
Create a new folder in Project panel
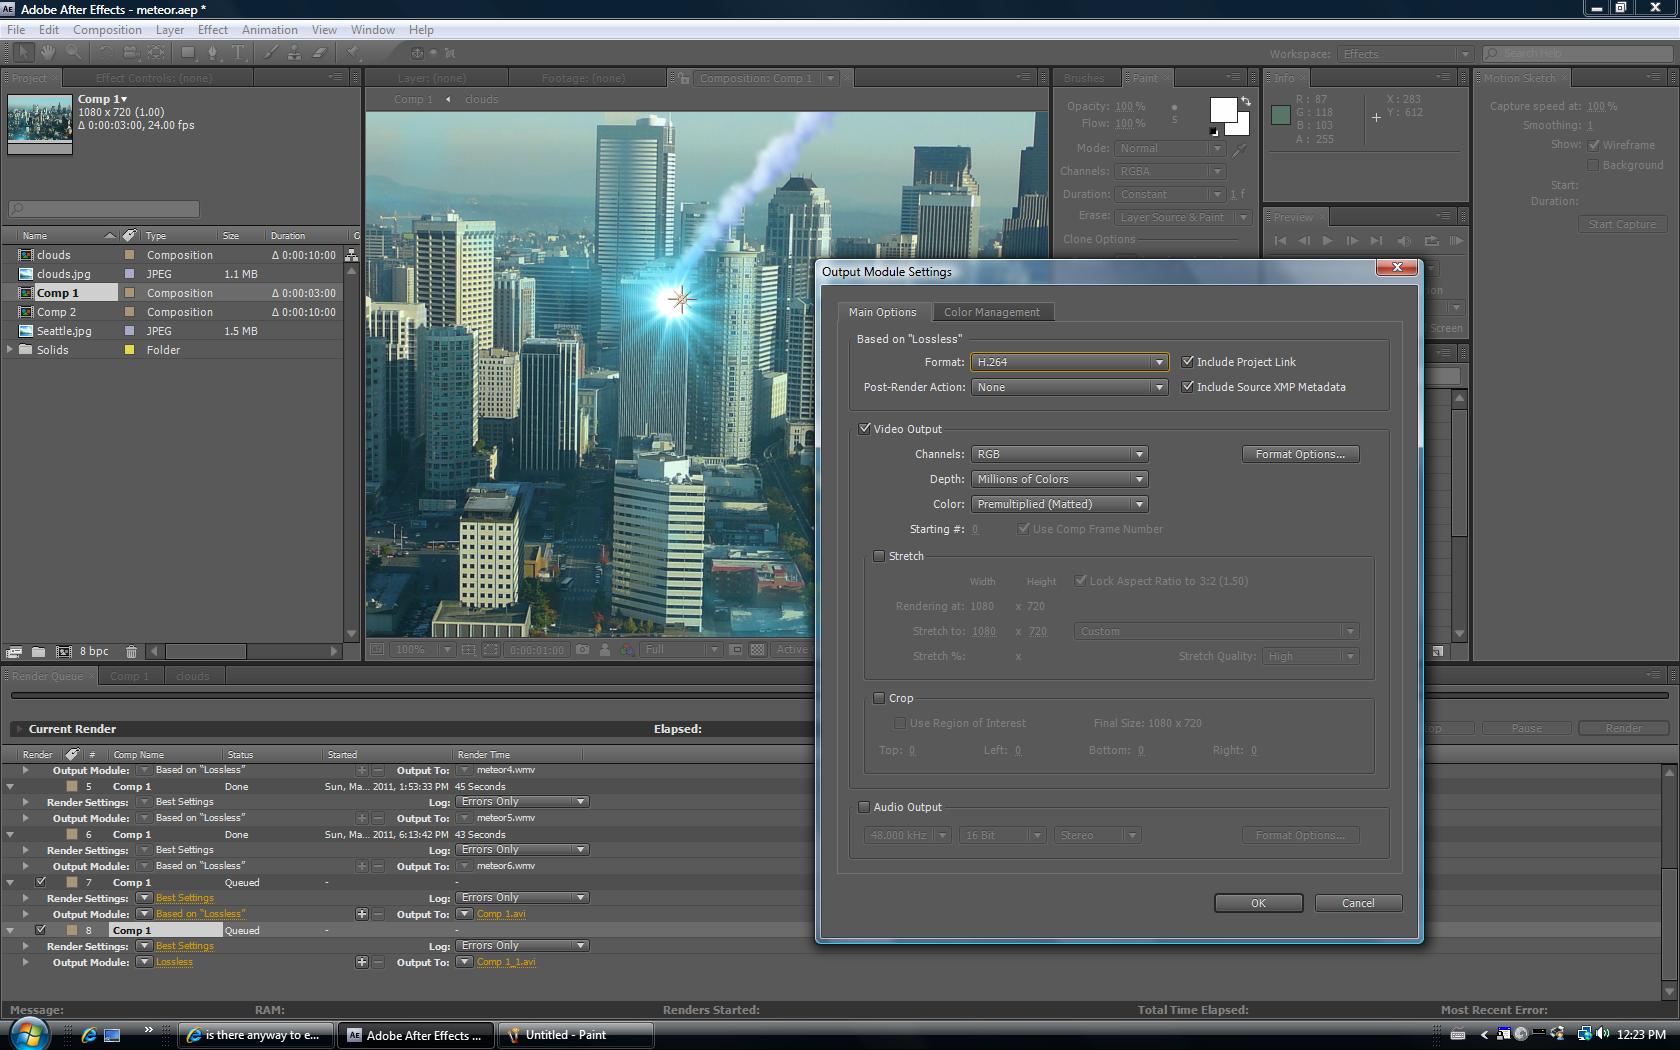point(38,652)
